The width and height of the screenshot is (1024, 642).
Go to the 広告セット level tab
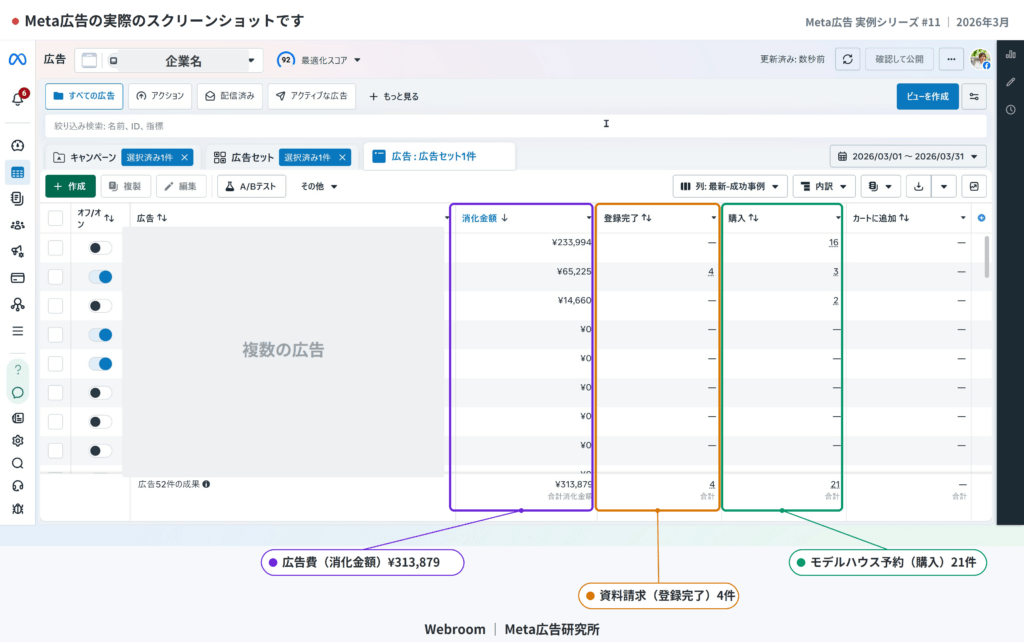tap(244, 157)
